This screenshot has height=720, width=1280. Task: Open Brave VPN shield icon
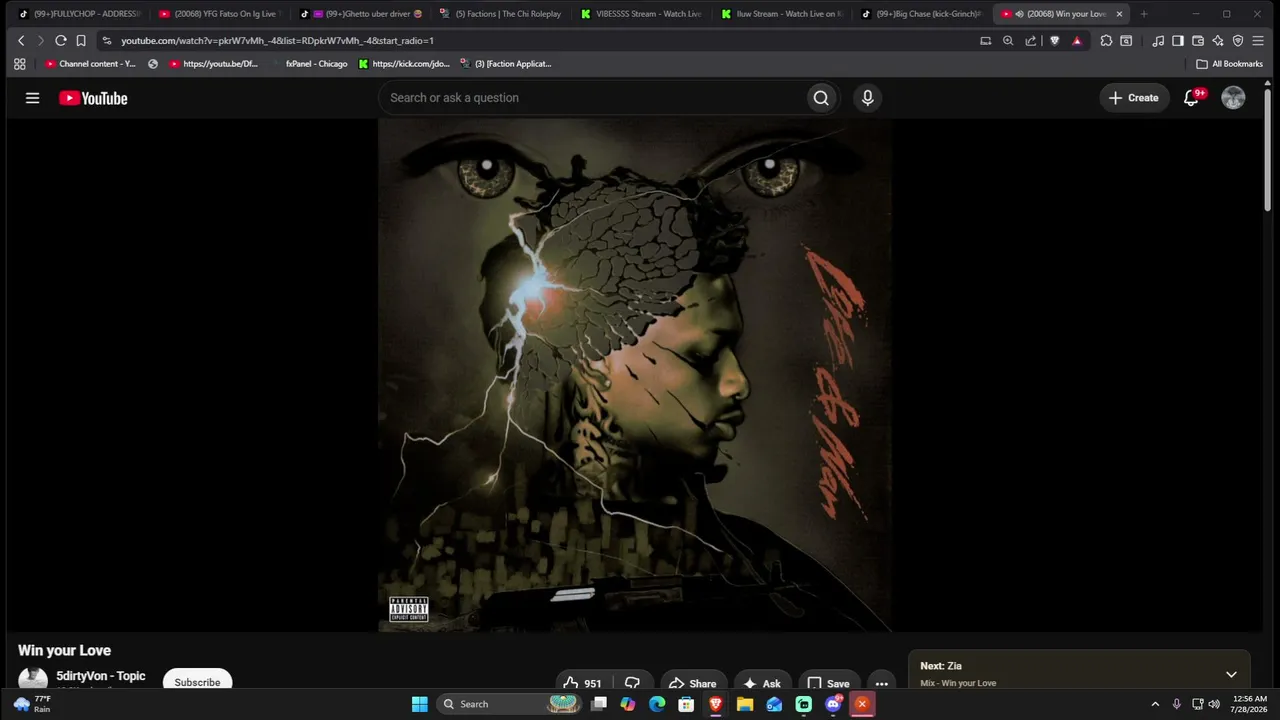coord(1238,41)
